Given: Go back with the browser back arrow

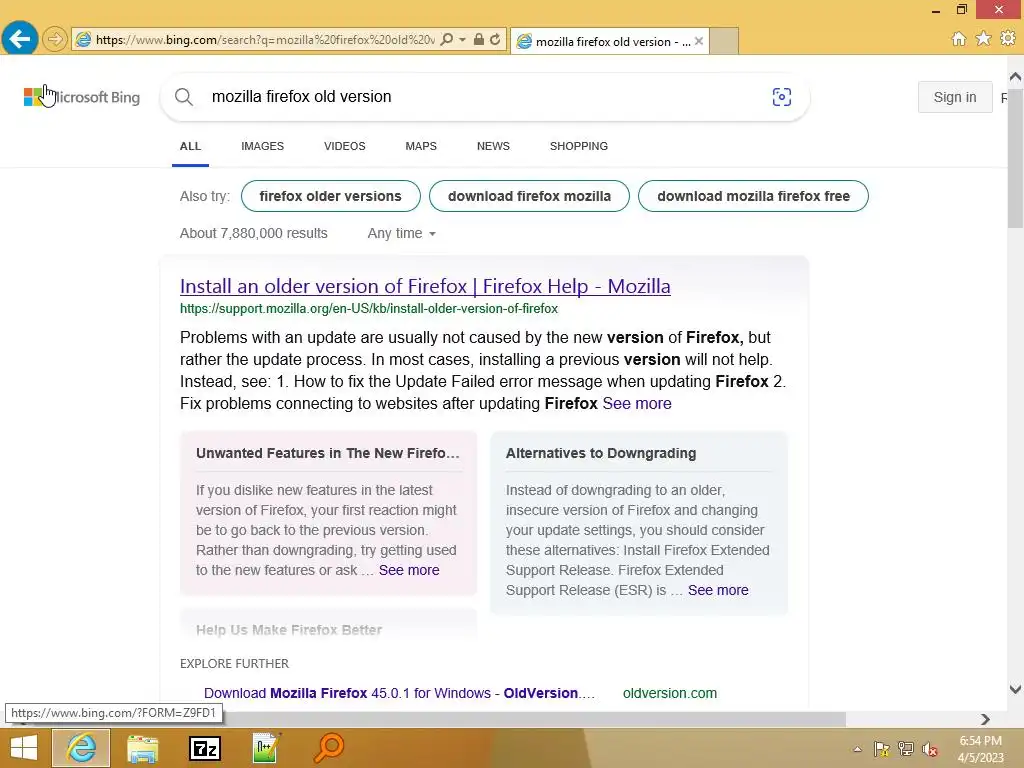Looking at the screenshot, I should [20, 39].
